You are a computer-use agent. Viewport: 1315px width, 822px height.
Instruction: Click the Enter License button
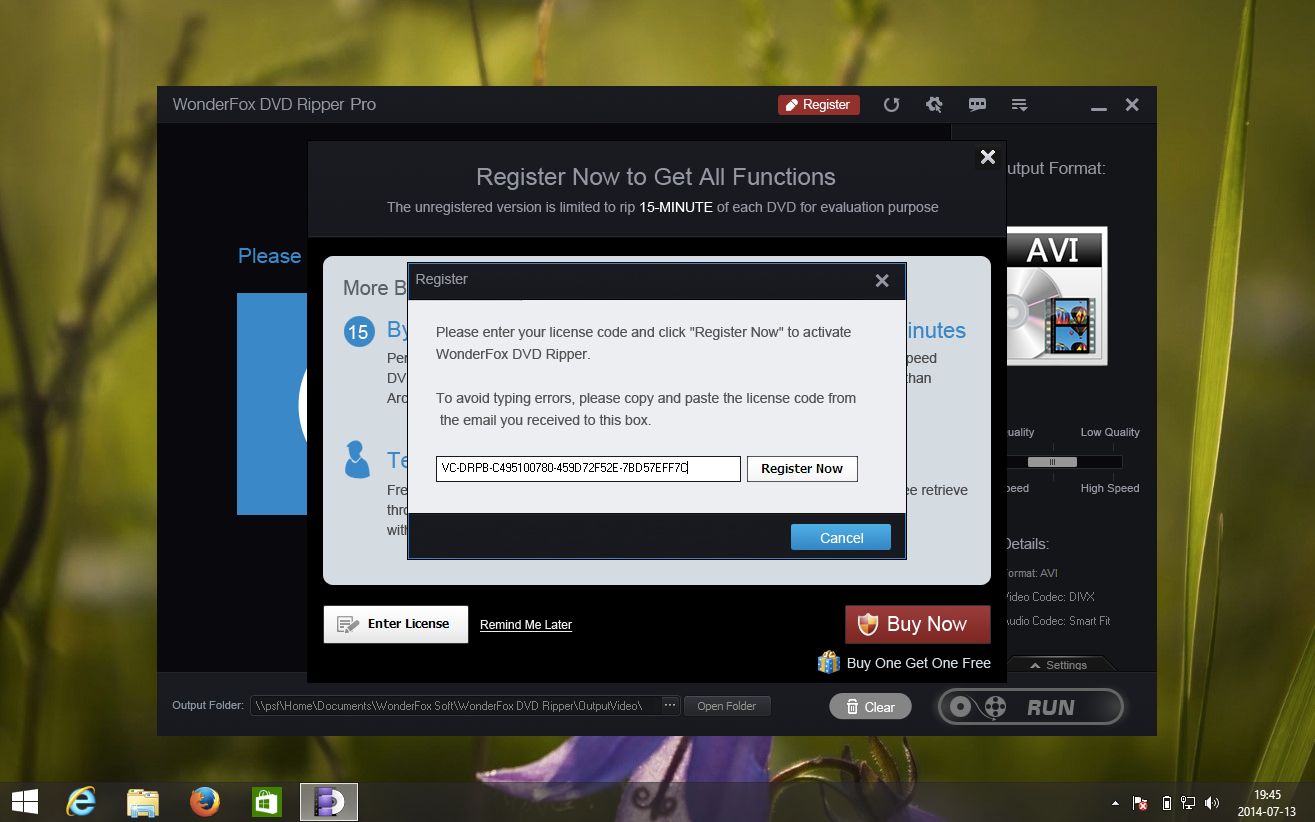(x=396, y=624)
